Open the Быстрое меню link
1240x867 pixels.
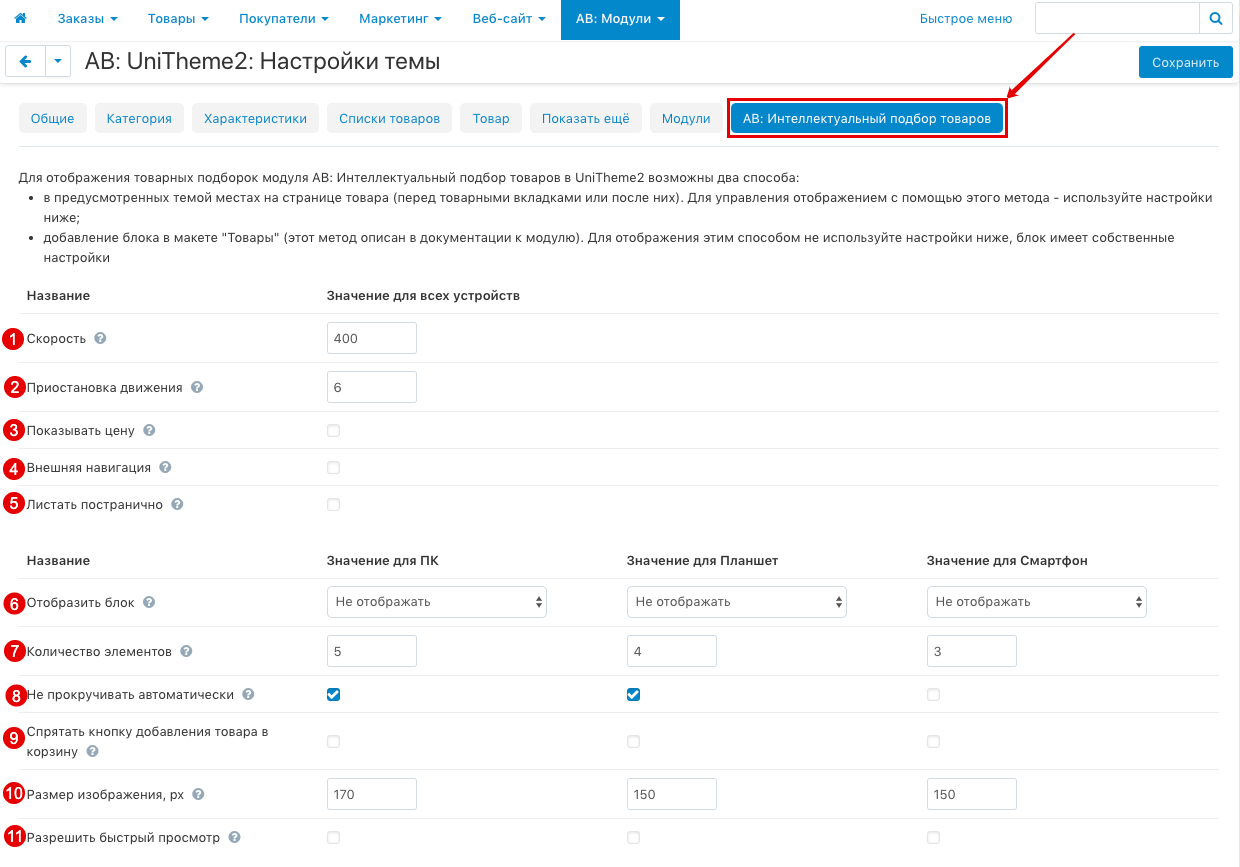coord(965,19)
